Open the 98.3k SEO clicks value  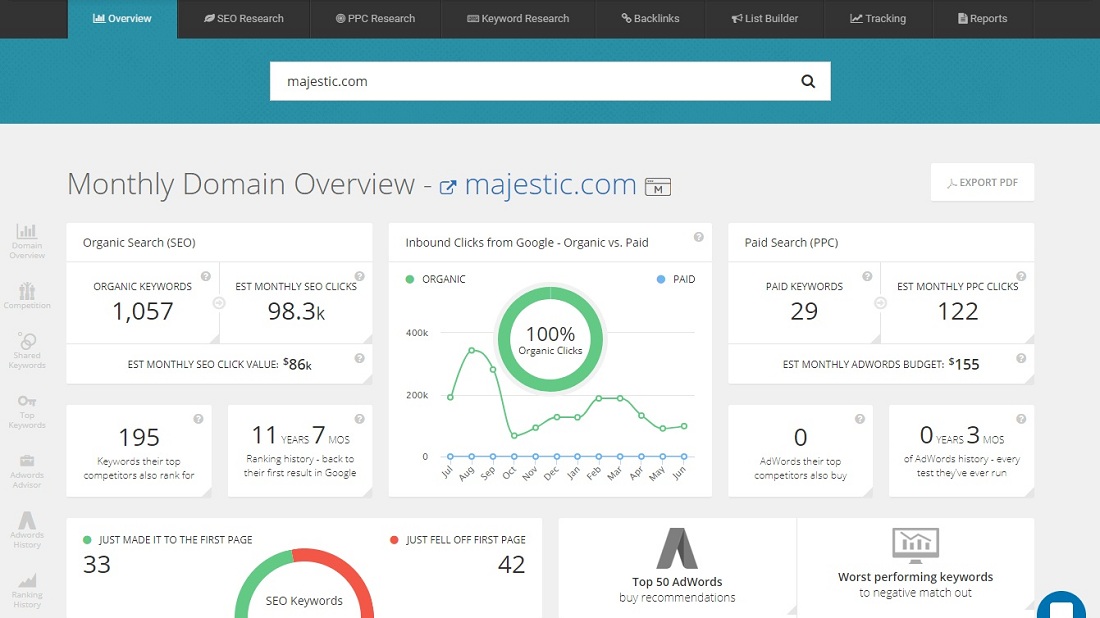(x=296, y=311)
